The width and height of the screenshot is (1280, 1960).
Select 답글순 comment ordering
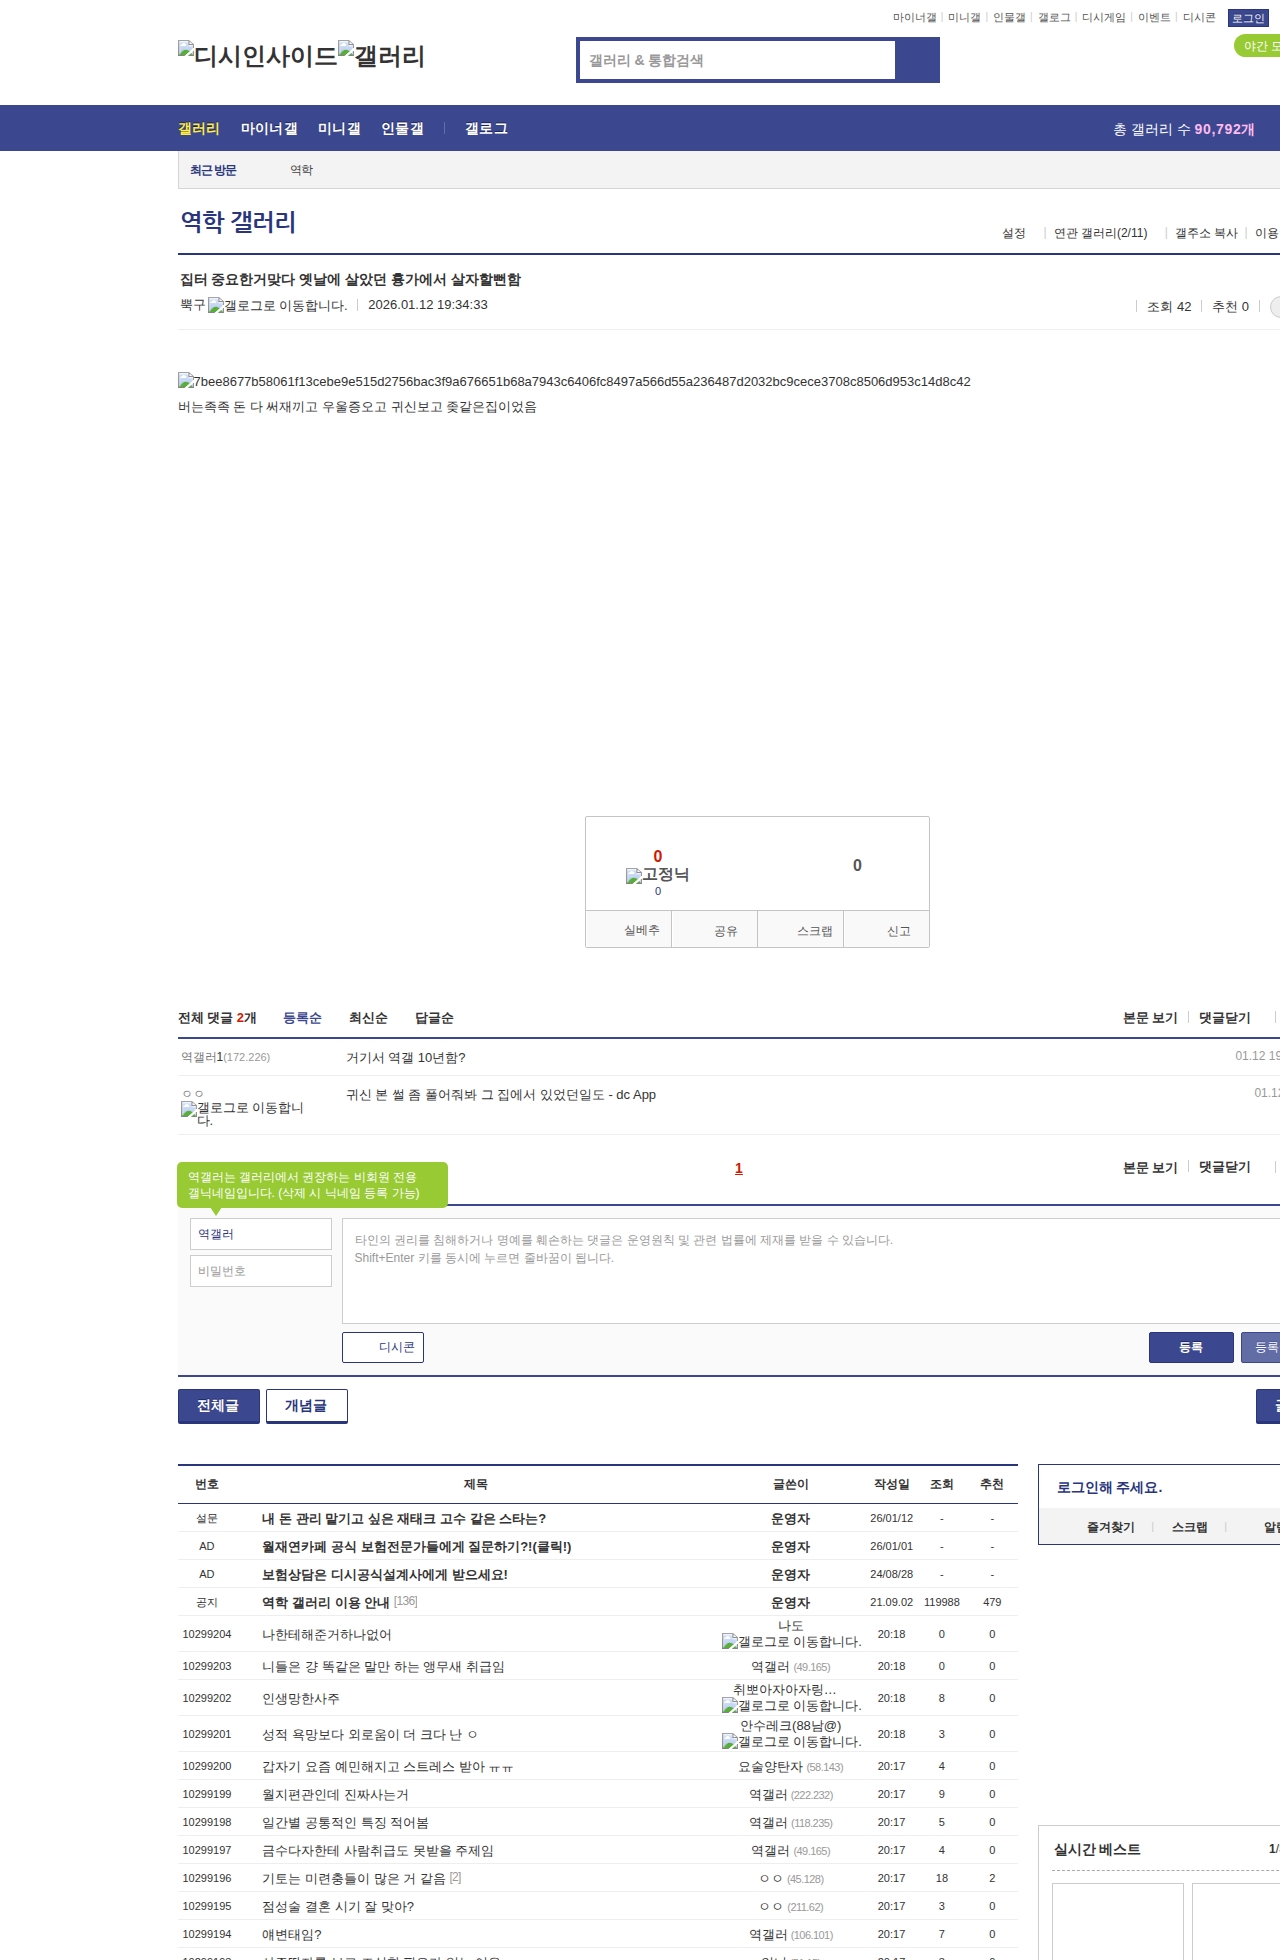click(434, 1018)
